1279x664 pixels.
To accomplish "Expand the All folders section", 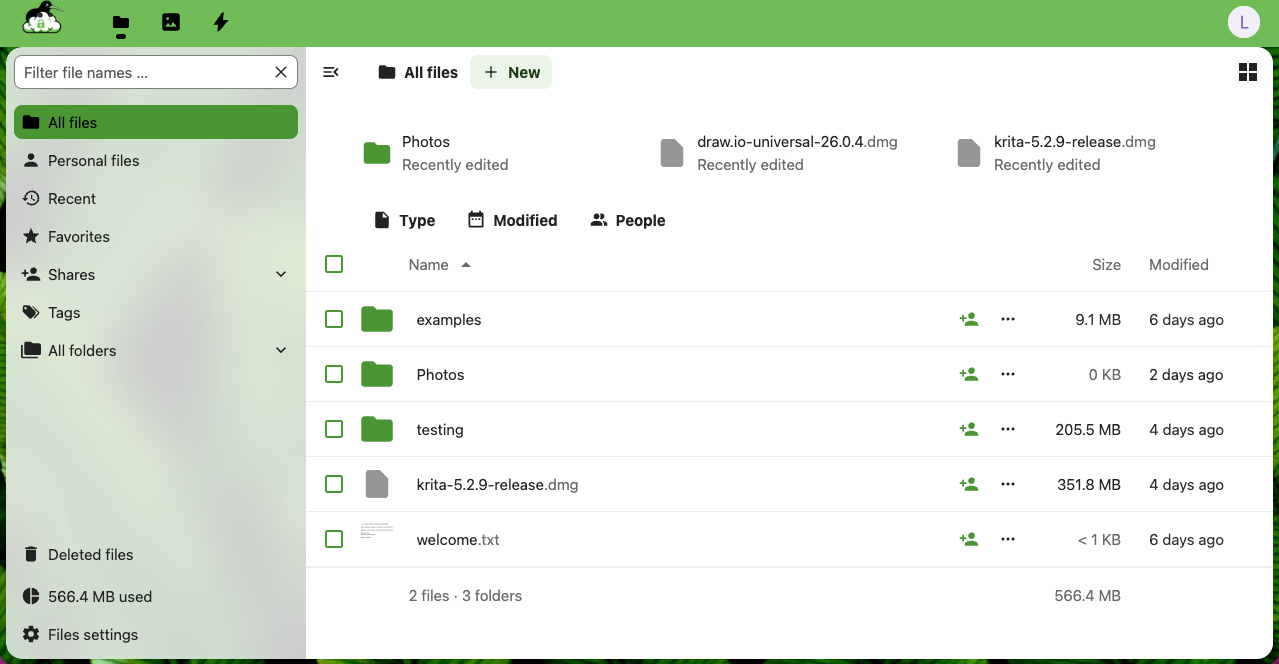I will (281, 350).
